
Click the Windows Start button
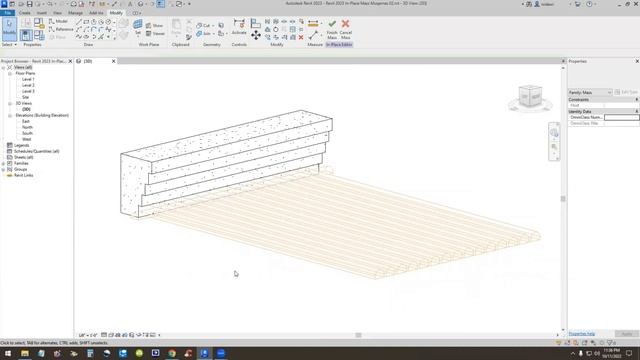[x=8, y=353]
